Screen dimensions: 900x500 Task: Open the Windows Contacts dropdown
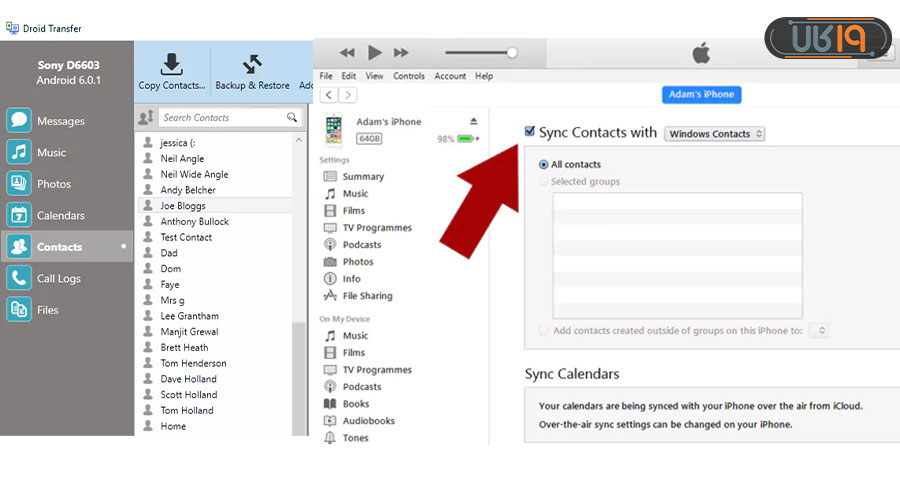point(715,134)
